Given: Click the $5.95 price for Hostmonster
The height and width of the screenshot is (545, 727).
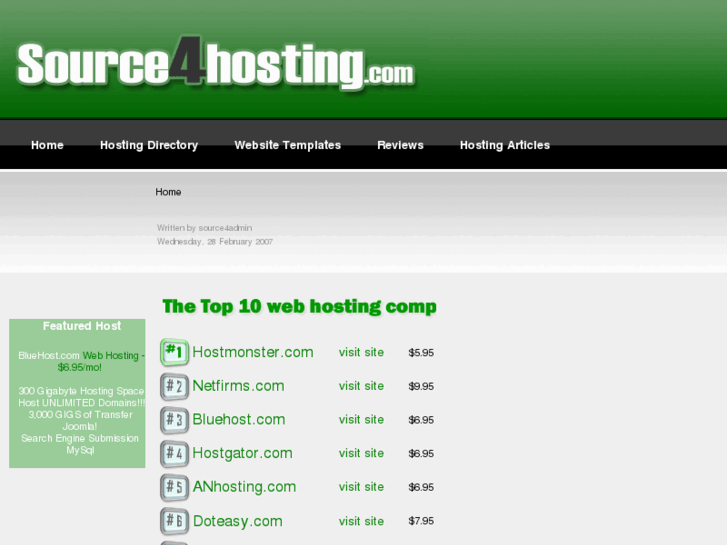Looking at the screenshot, I should [421, 353].
